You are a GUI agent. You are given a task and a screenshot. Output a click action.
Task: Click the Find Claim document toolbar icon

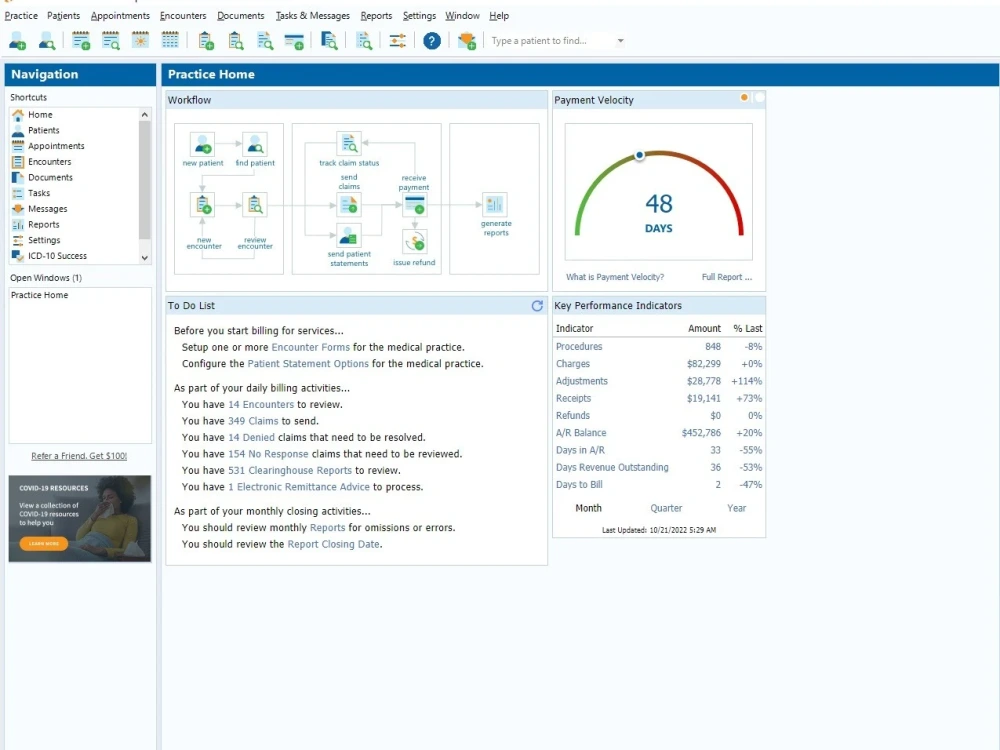click(x=265, y=41)
